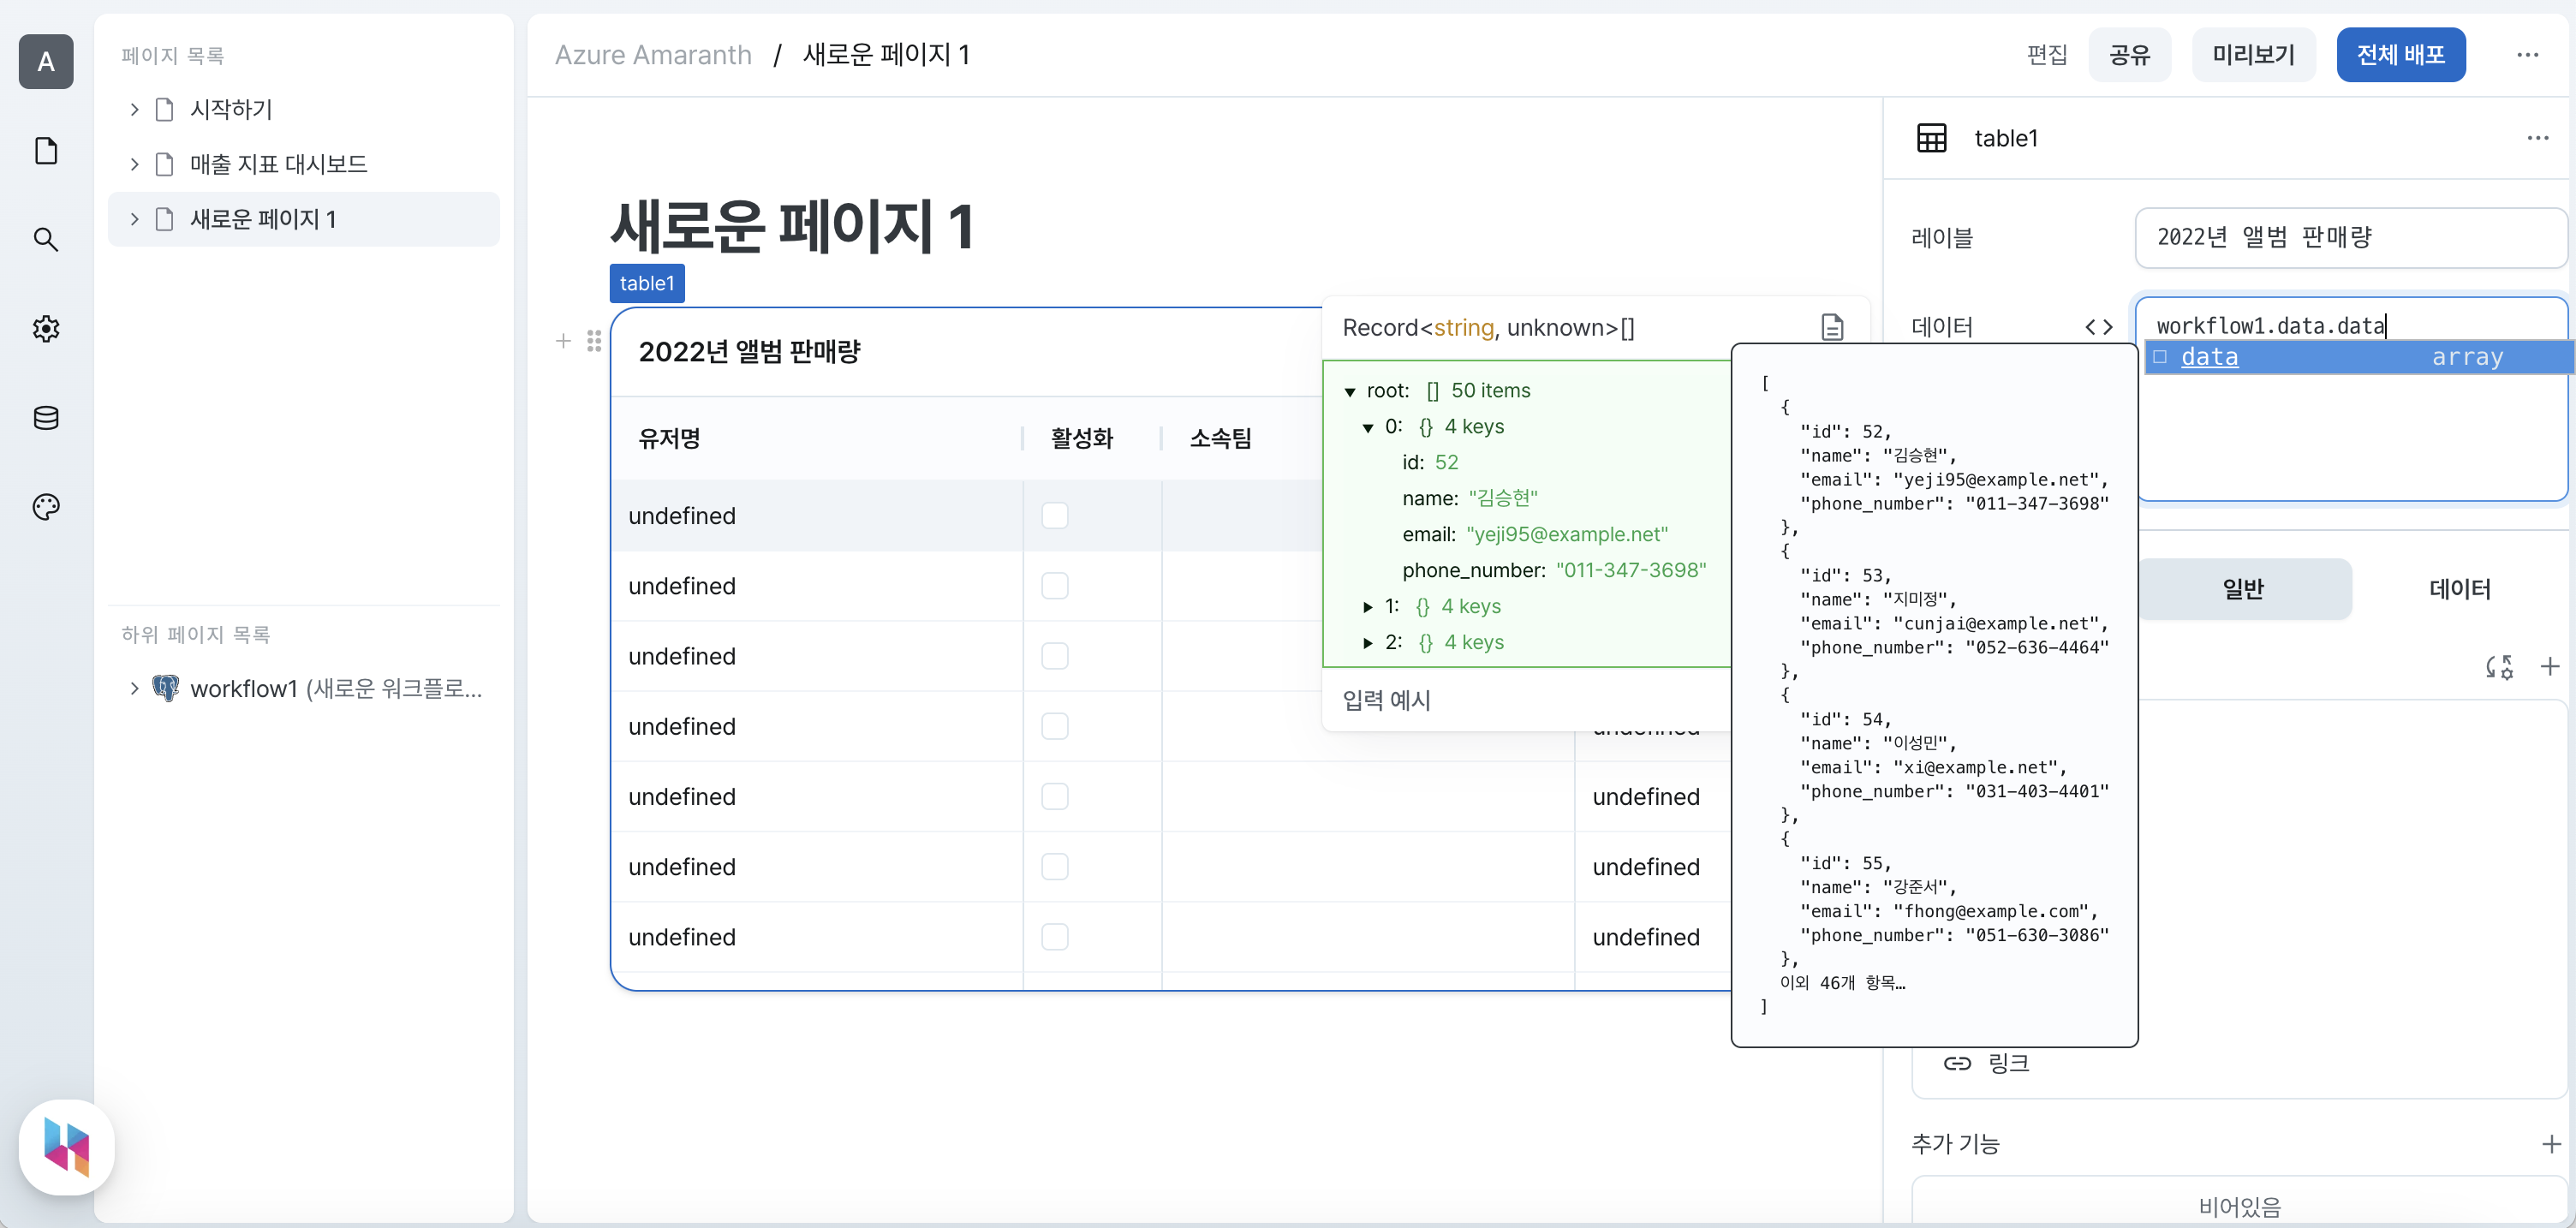Click the plus icon beside the table block
The image size is (2576, 1228).
pyautogui.click(x=563, y=341)
